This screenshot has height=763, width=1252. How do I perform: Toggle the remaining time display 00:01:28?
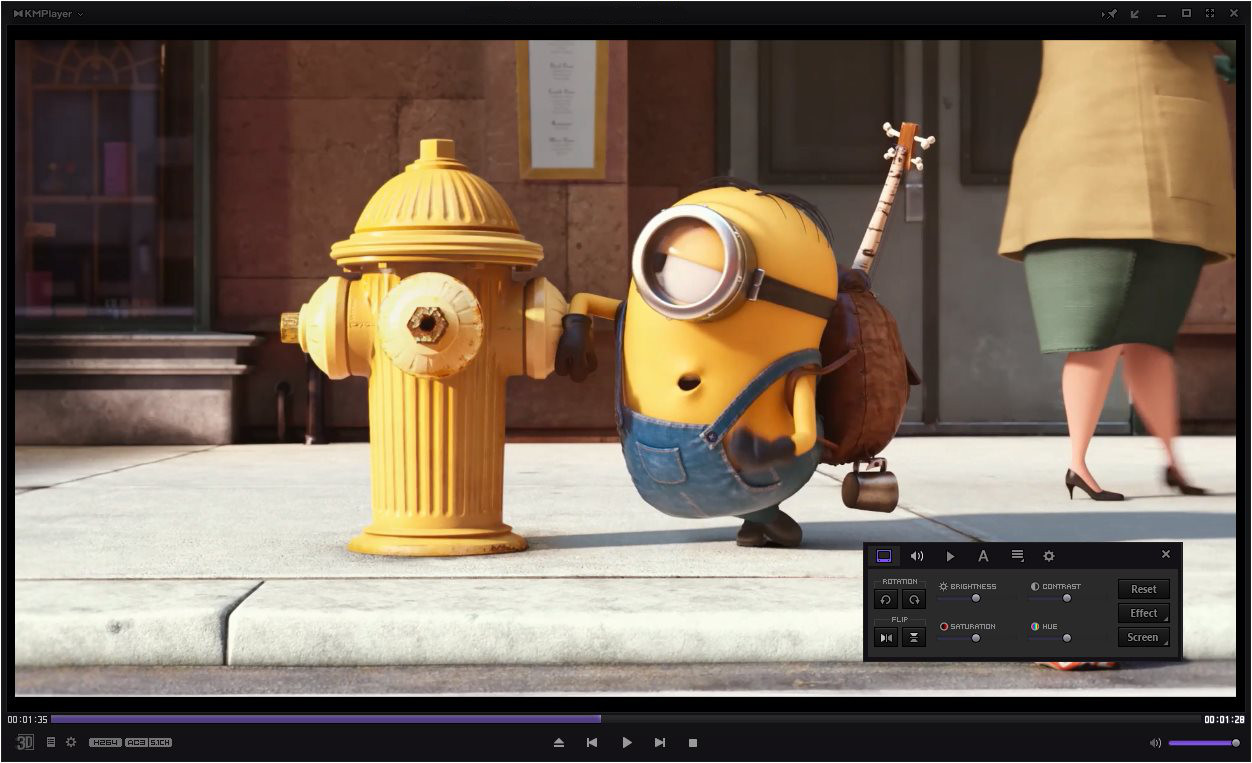tap(1224, 719)
